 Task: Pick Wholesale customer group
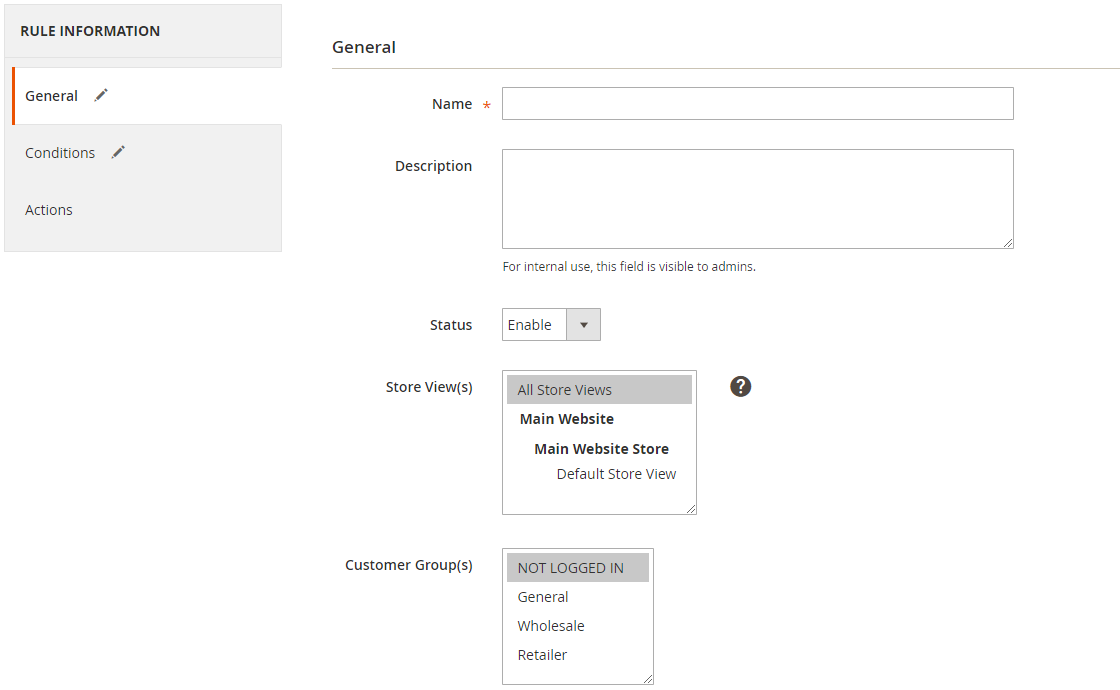coord(551,626)
